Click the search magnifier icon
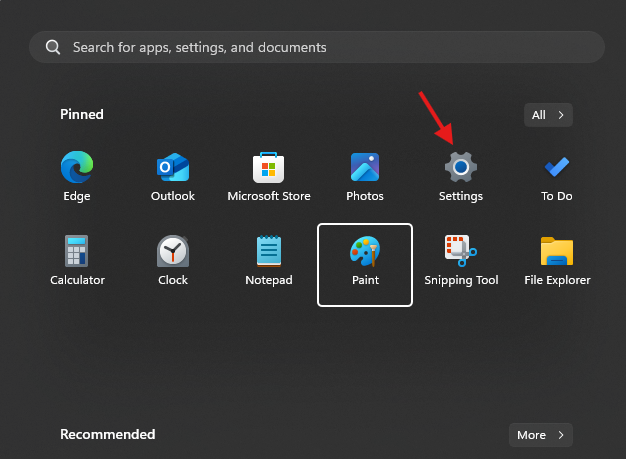The image size is (626, 459). pos(53,47)
